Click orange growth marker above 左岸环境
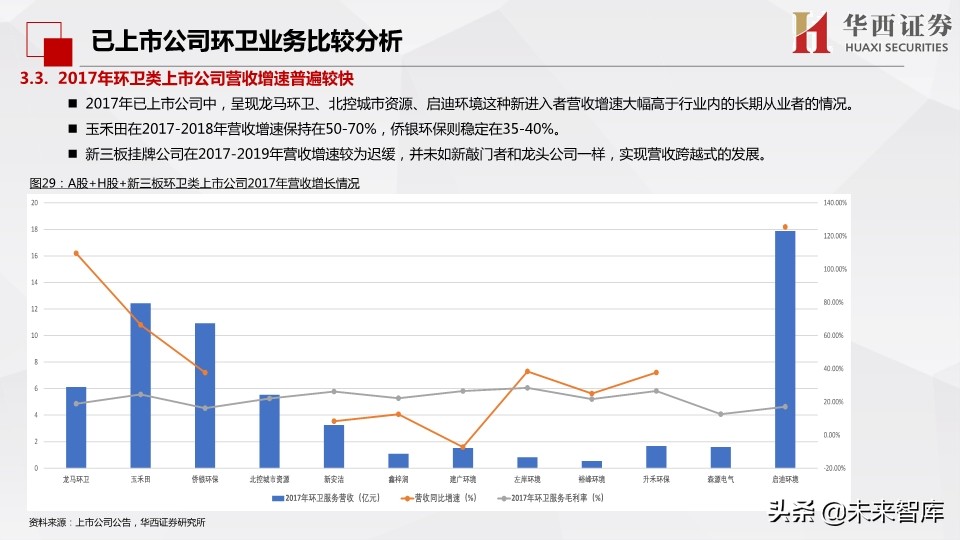The height and width of the screenshot is (540, 960). [x=527, y=372]
